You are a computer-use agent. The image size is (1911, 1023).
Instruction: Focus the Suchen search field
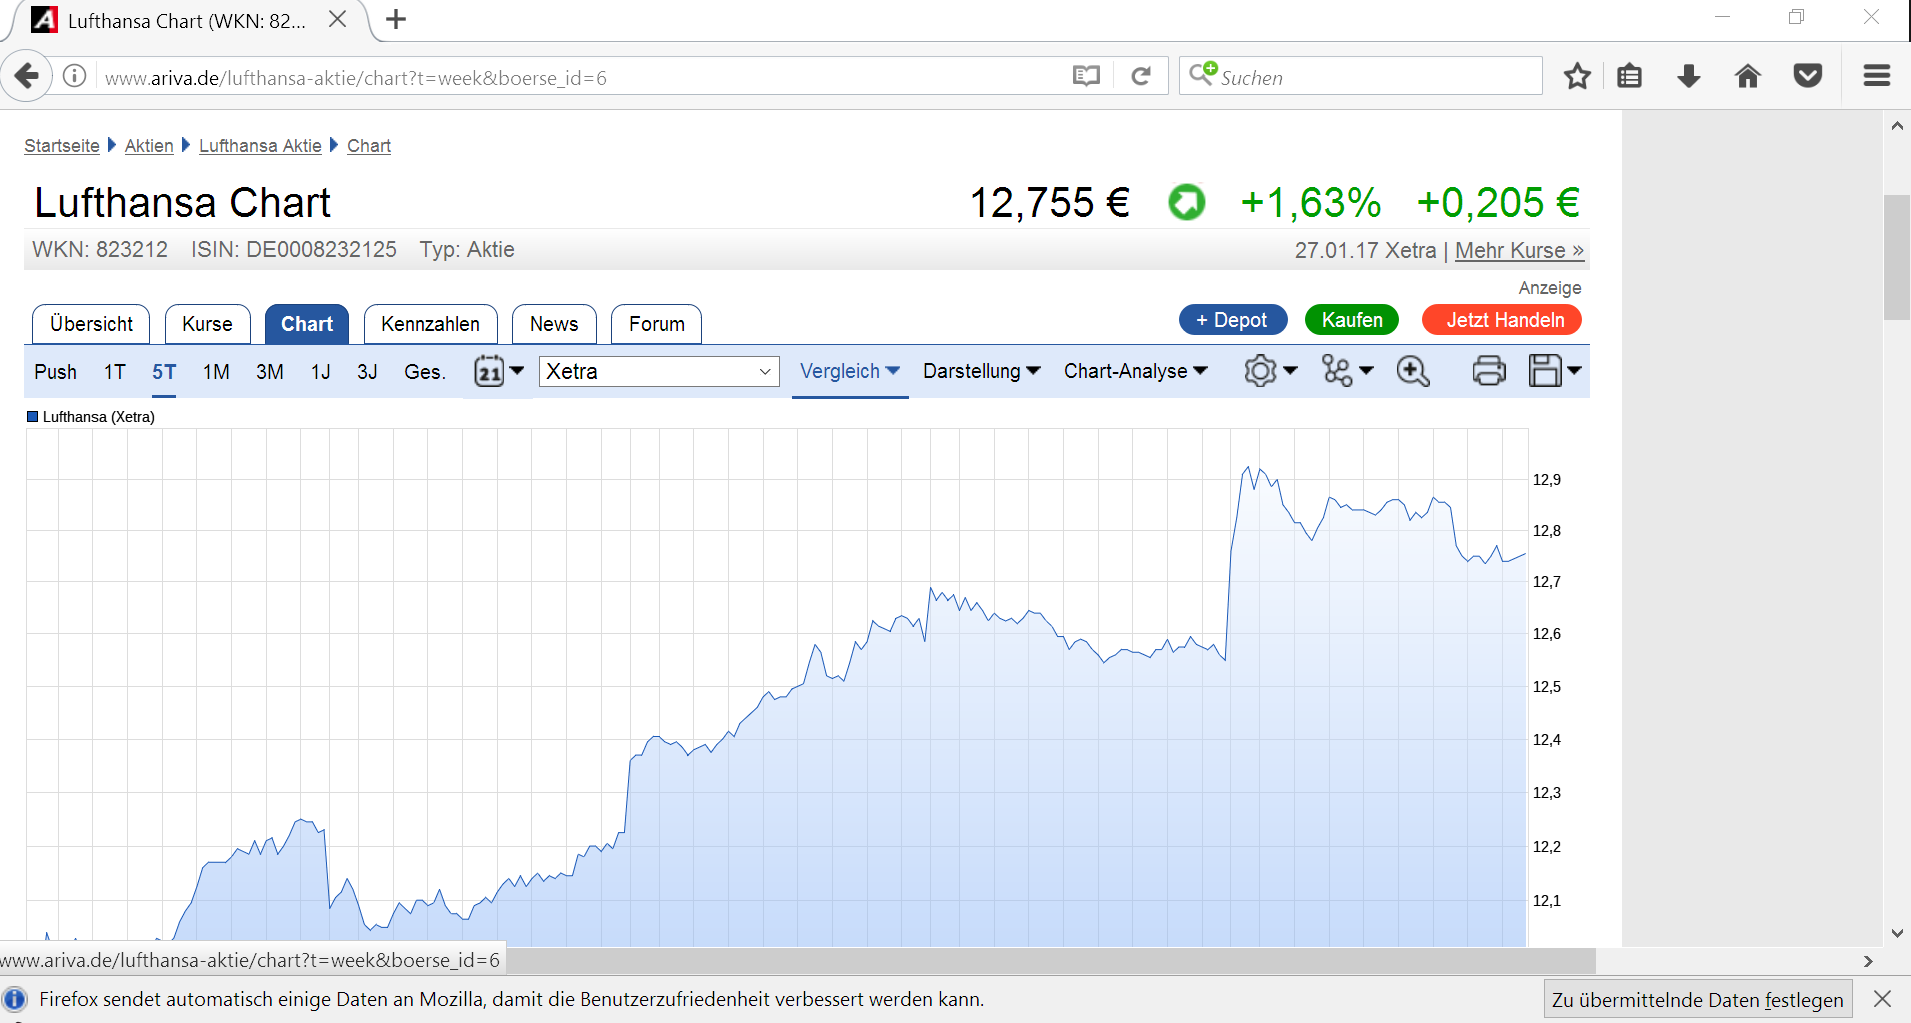tap(1361, 76)
